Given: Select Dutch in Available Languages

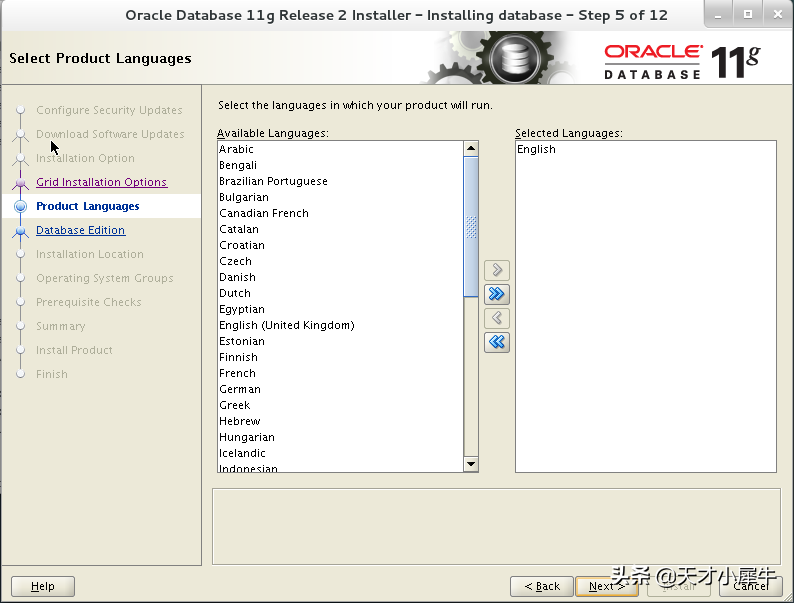Looking at the screenshot, I should [340, 293].
